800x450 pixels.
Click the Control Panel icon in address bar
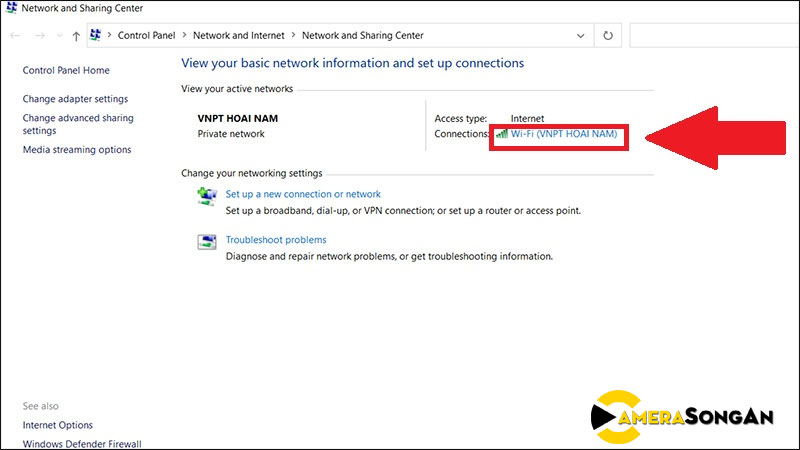coord(96,35)
